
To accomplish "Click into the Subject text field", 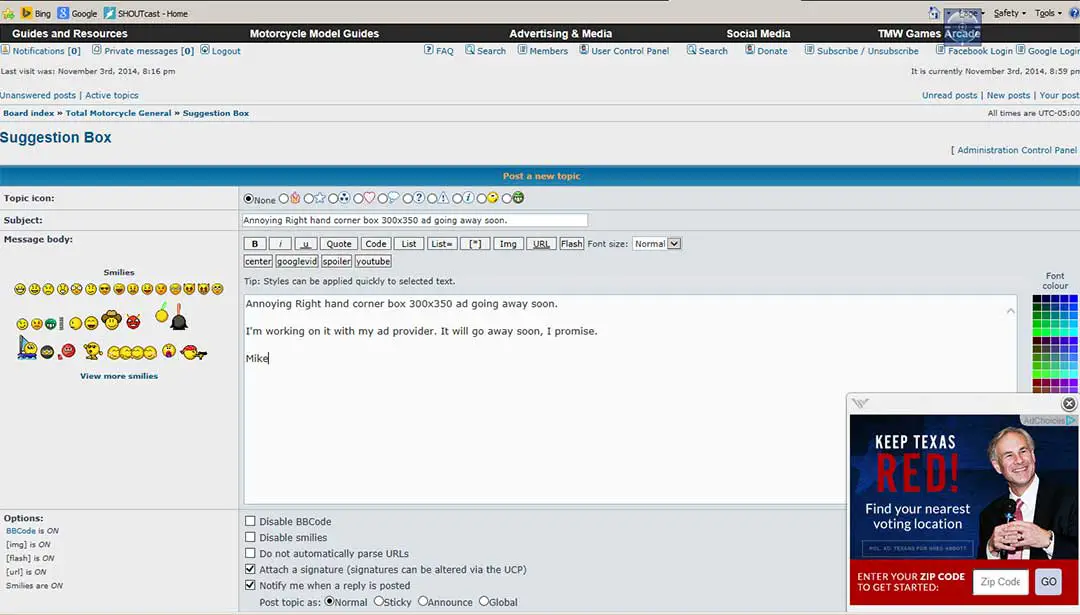I will 415,220.
